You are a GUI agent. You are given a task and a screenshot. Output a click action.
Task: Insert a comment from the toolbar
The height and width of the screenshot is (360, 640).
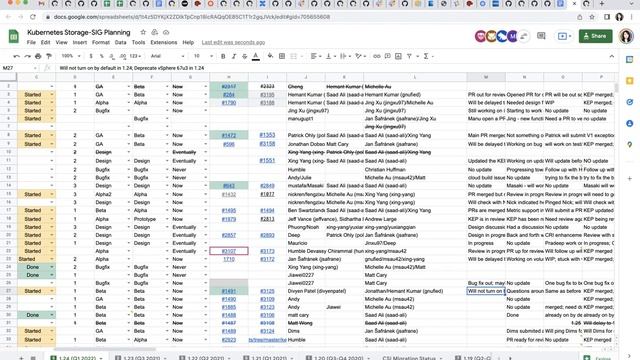click(x=387, y=56)
